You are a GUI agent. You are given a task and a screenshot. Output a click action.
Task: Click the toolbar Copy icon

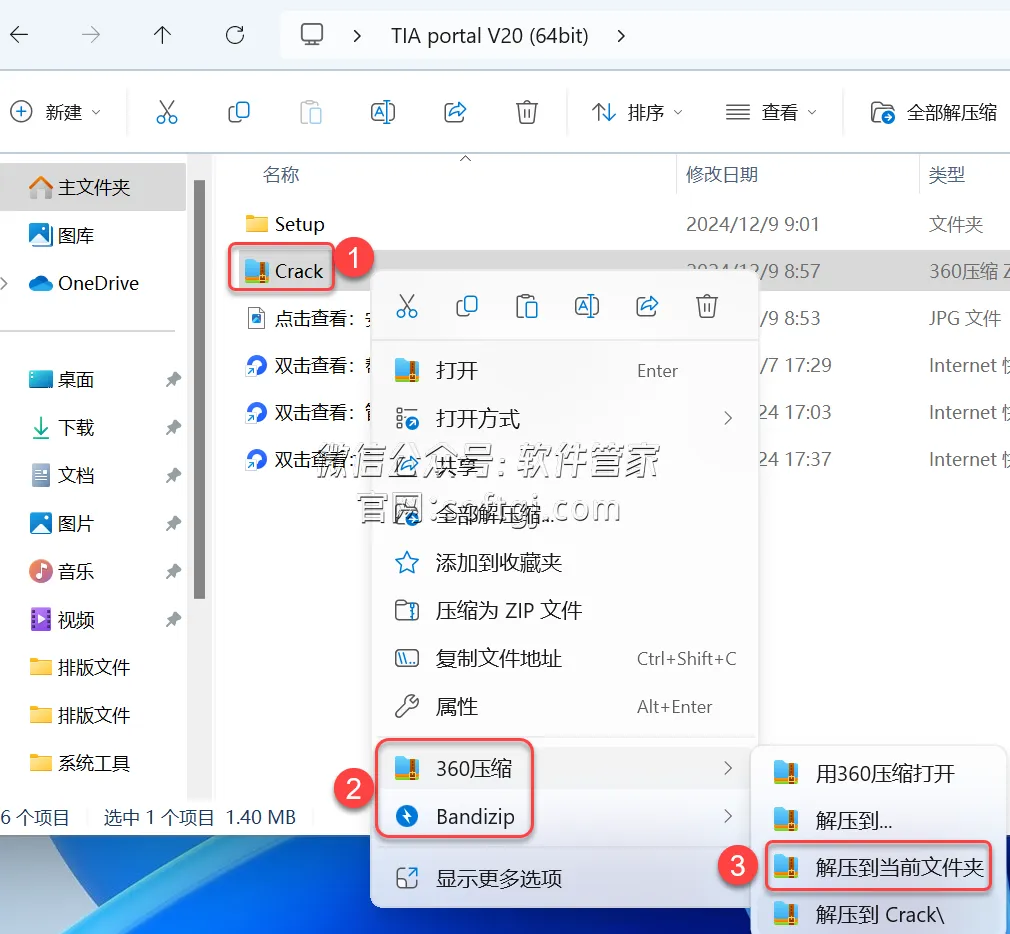(239, 112)
